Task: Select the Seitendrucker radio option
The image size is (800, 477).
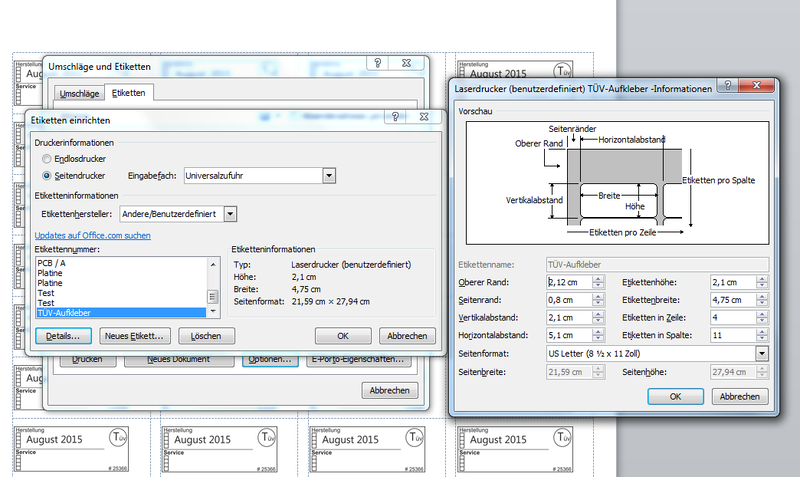Action: (47, 175)
